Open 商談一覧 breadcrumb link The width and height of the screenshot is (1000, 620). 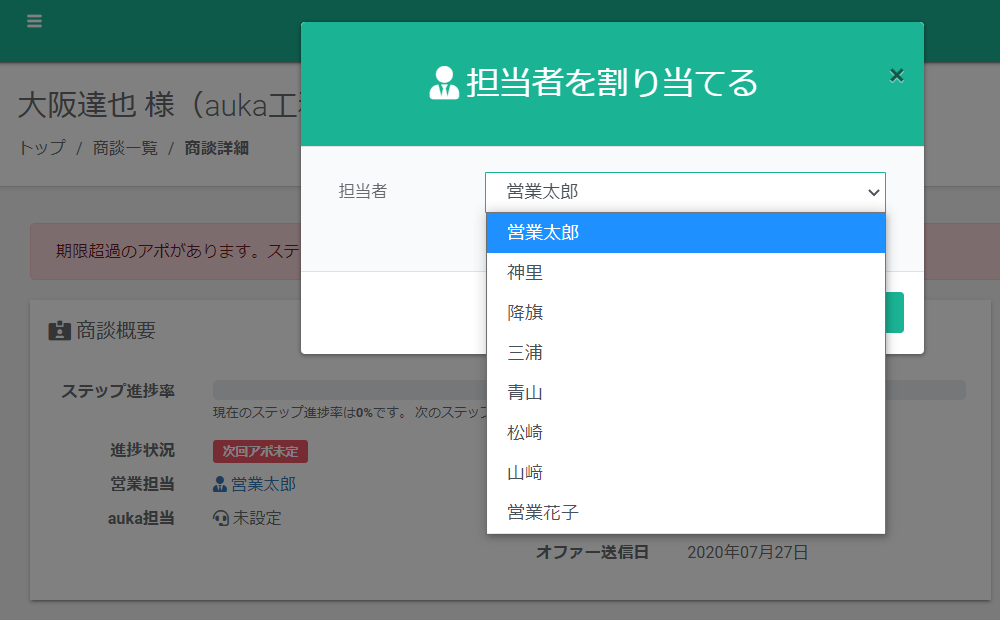[x=125, y=148]
